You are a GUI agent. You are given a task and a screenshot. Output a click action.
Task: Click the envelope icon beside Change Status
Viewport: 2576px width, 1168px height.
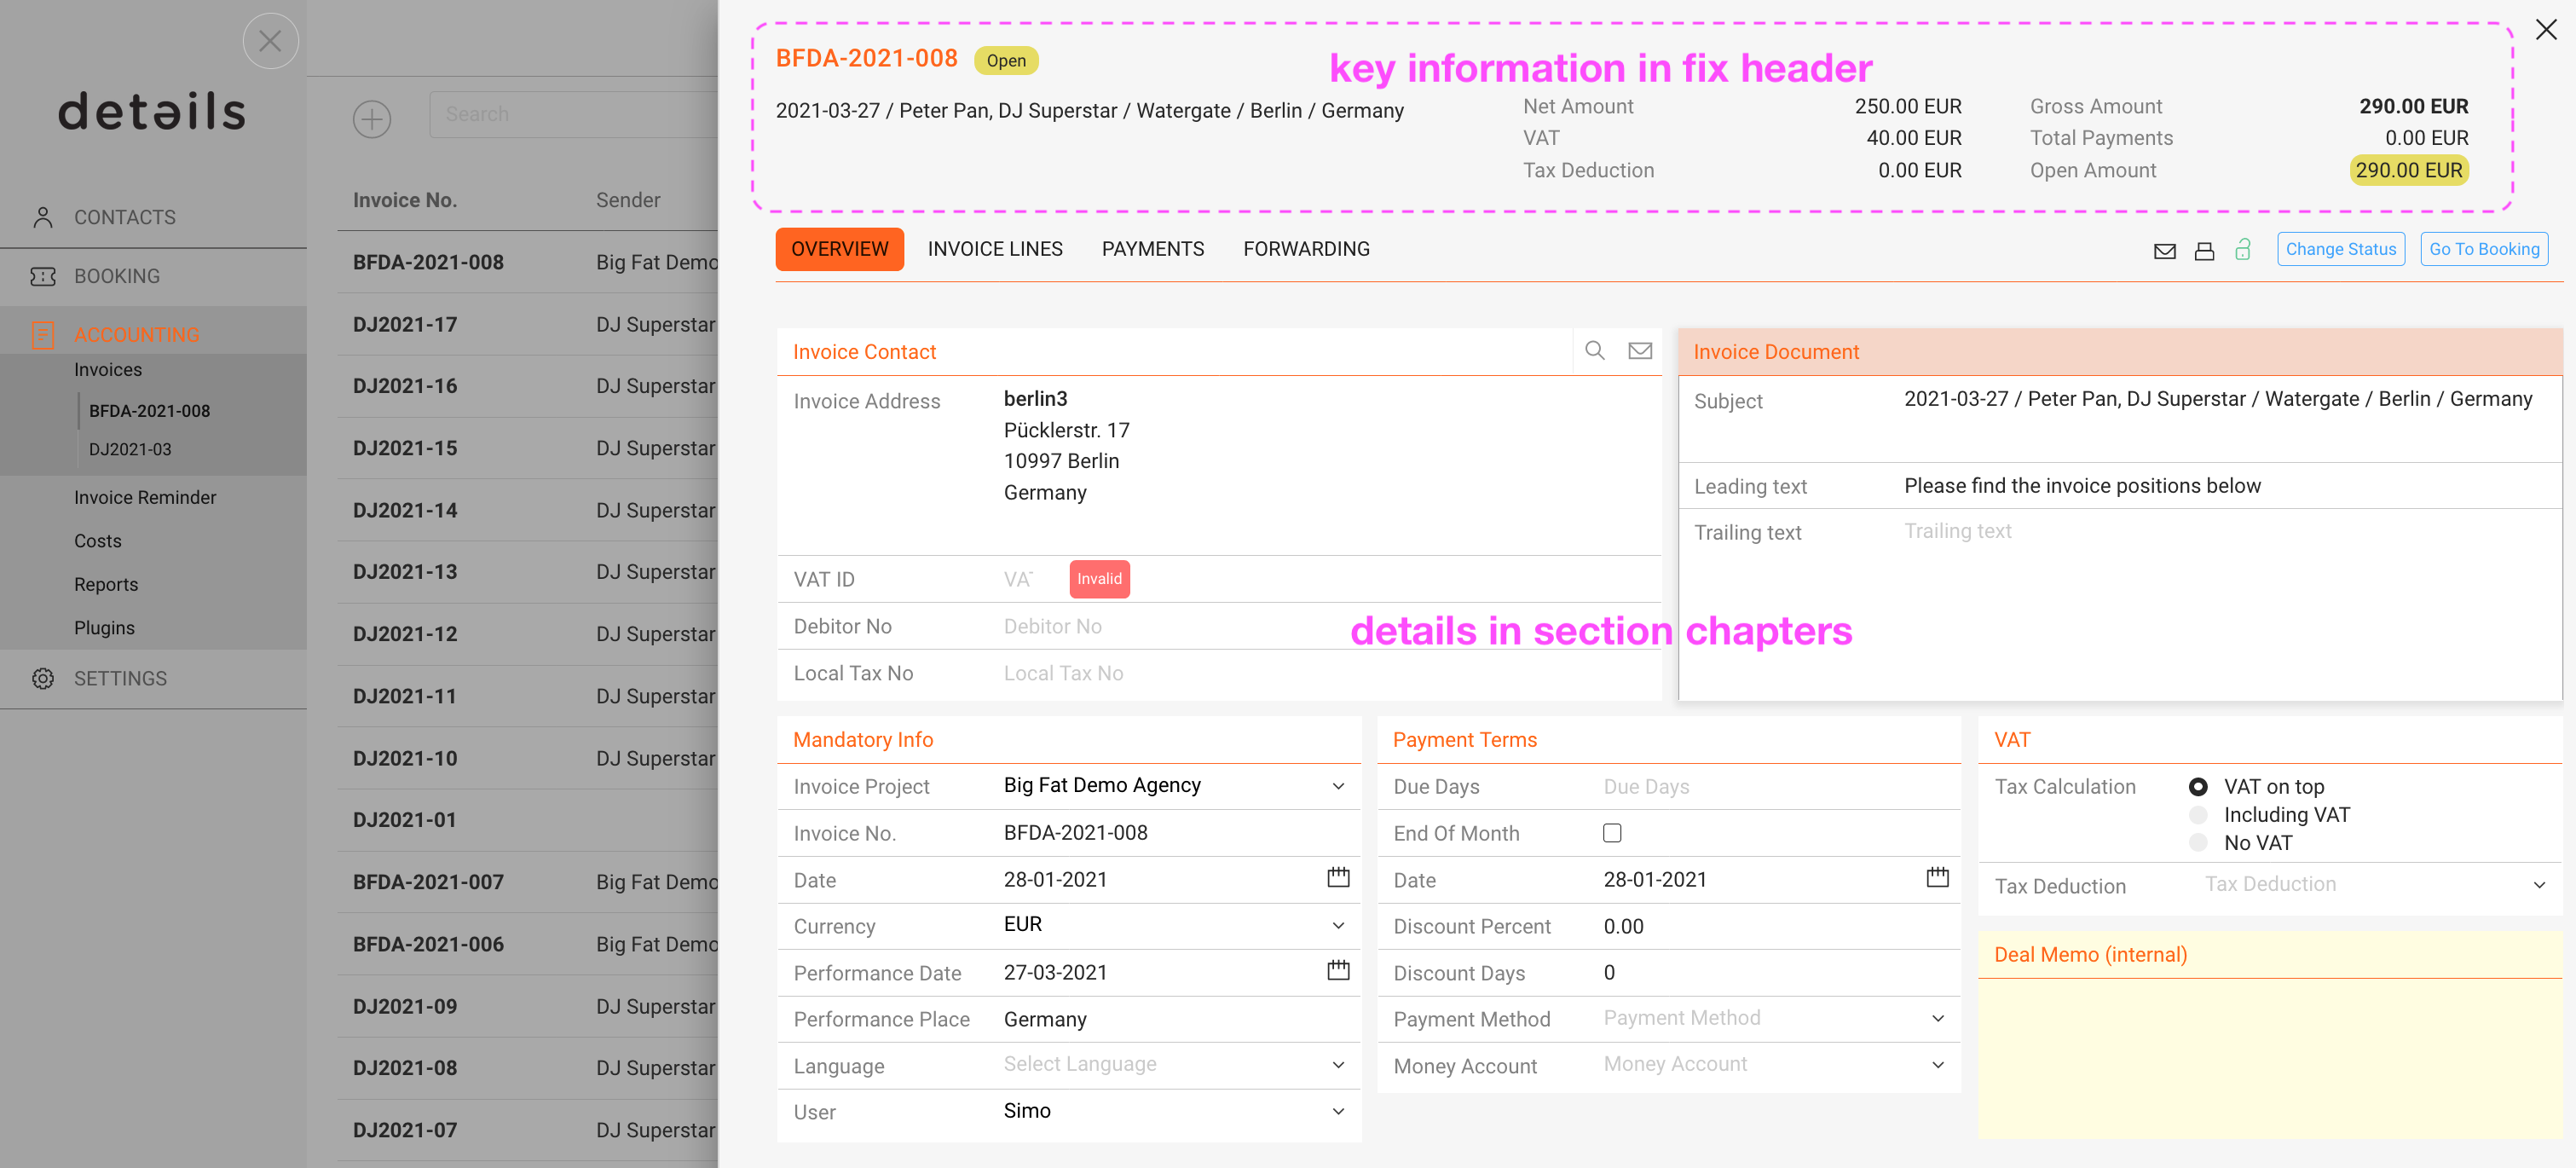[2164, 251]
